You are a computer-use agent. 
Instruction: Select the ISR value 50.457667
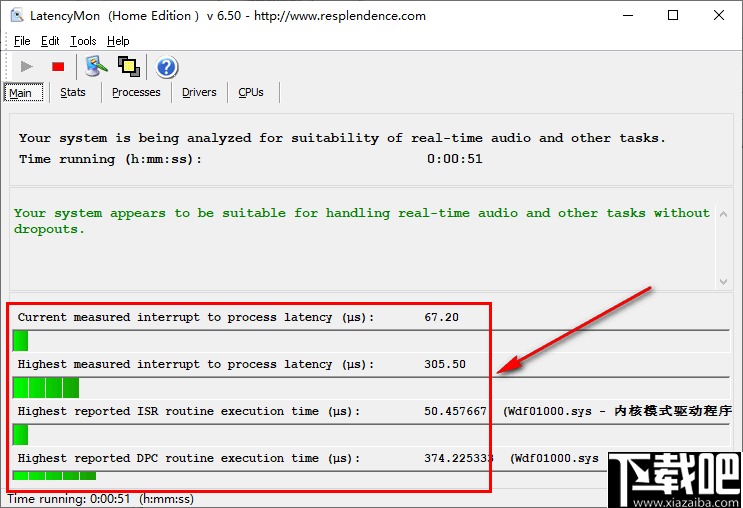(x=455, y=411)
